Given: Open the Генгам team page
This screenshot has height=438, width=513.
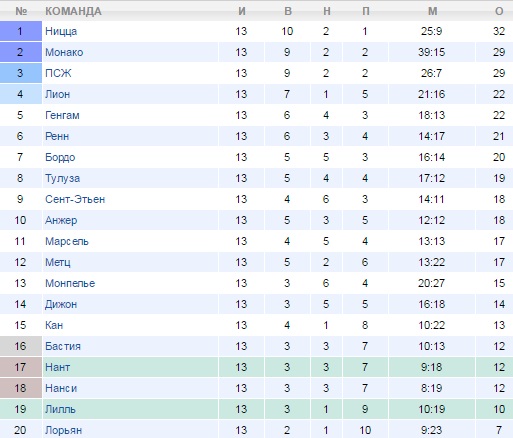Looking at the screenshot, I should coord(62,115).
